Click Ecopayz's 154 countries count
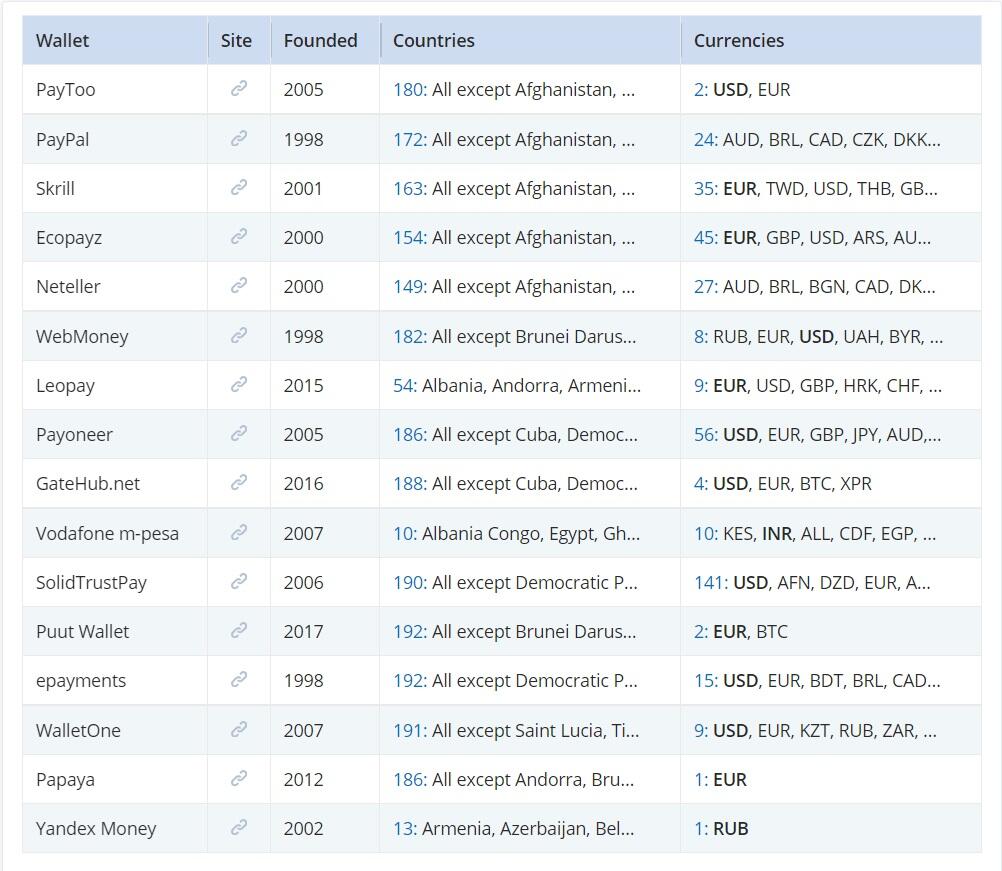1002x871 pixels. [x=410, y=238]
